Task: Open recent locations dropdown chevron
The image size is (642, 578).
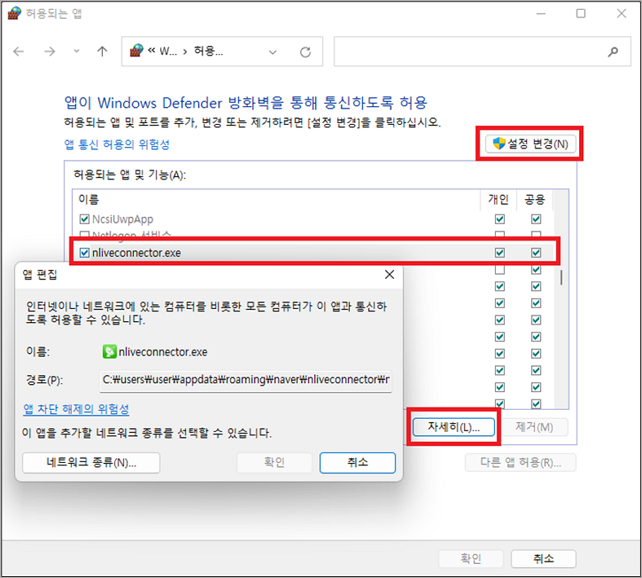Action: click(x=76, y=52)
